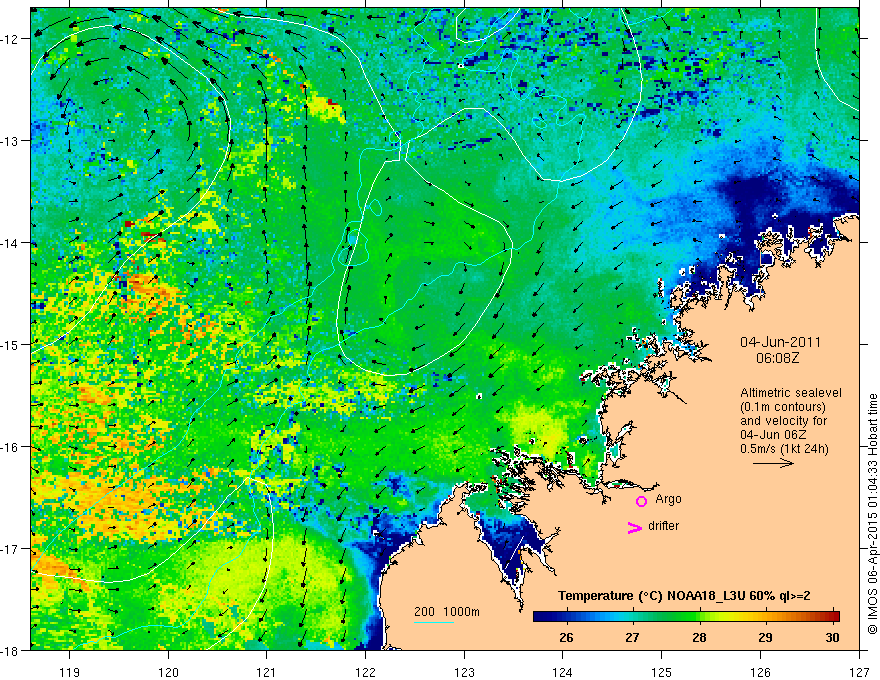Click the '200 1000m' depth contour label
880x680 pixels.
pyautogui.click(x=447, y=612)
